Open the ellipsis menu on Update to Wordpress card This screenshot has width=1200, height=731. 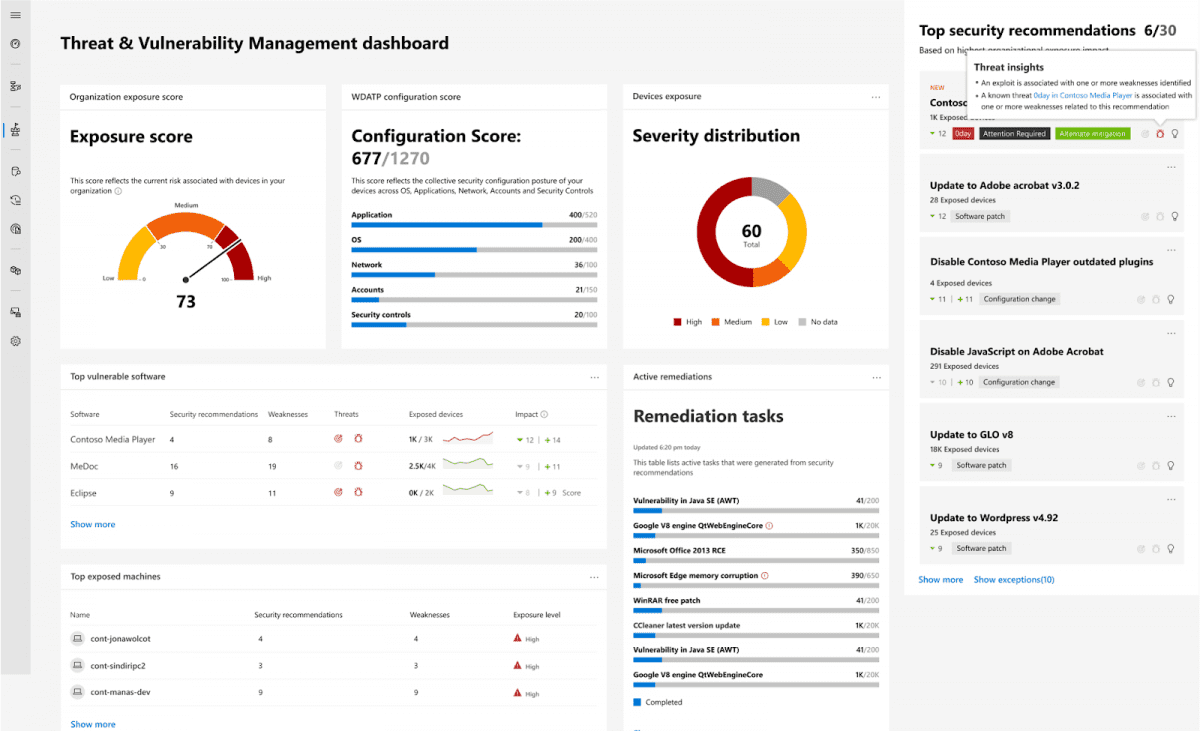point(1171,498)
